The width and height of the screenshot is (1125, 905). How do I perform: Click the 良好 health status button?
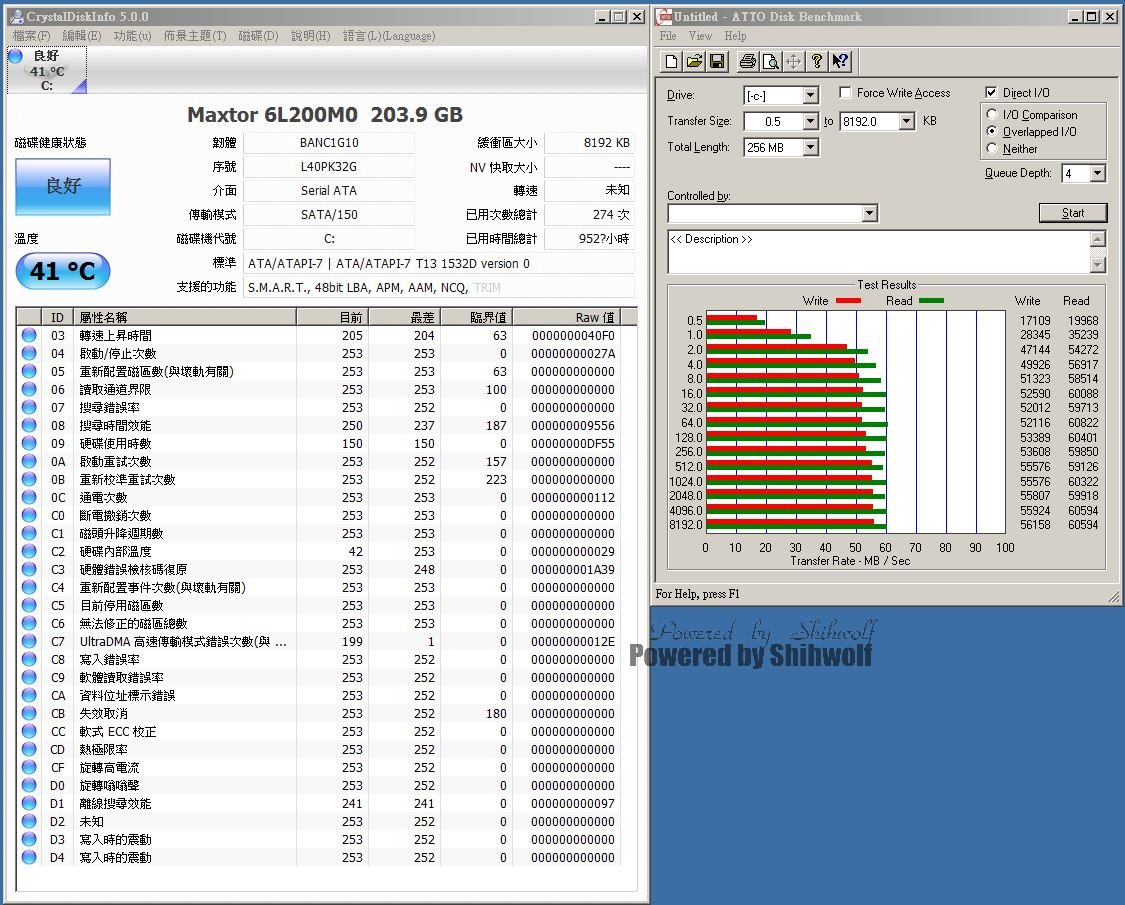(x=63, y=187)
